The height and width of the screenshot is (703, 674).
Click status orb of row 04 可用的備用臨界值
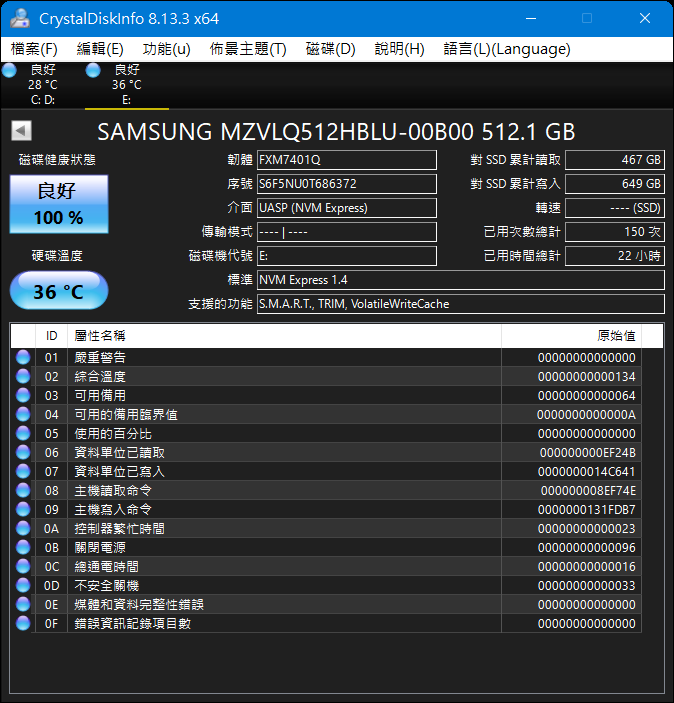pyautogui.click(x=23, y=414)
